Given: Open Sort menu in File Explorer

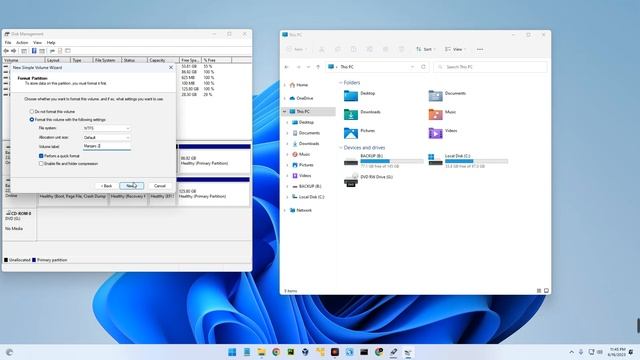Looking at the screenshot, I should tap(425, 49).
